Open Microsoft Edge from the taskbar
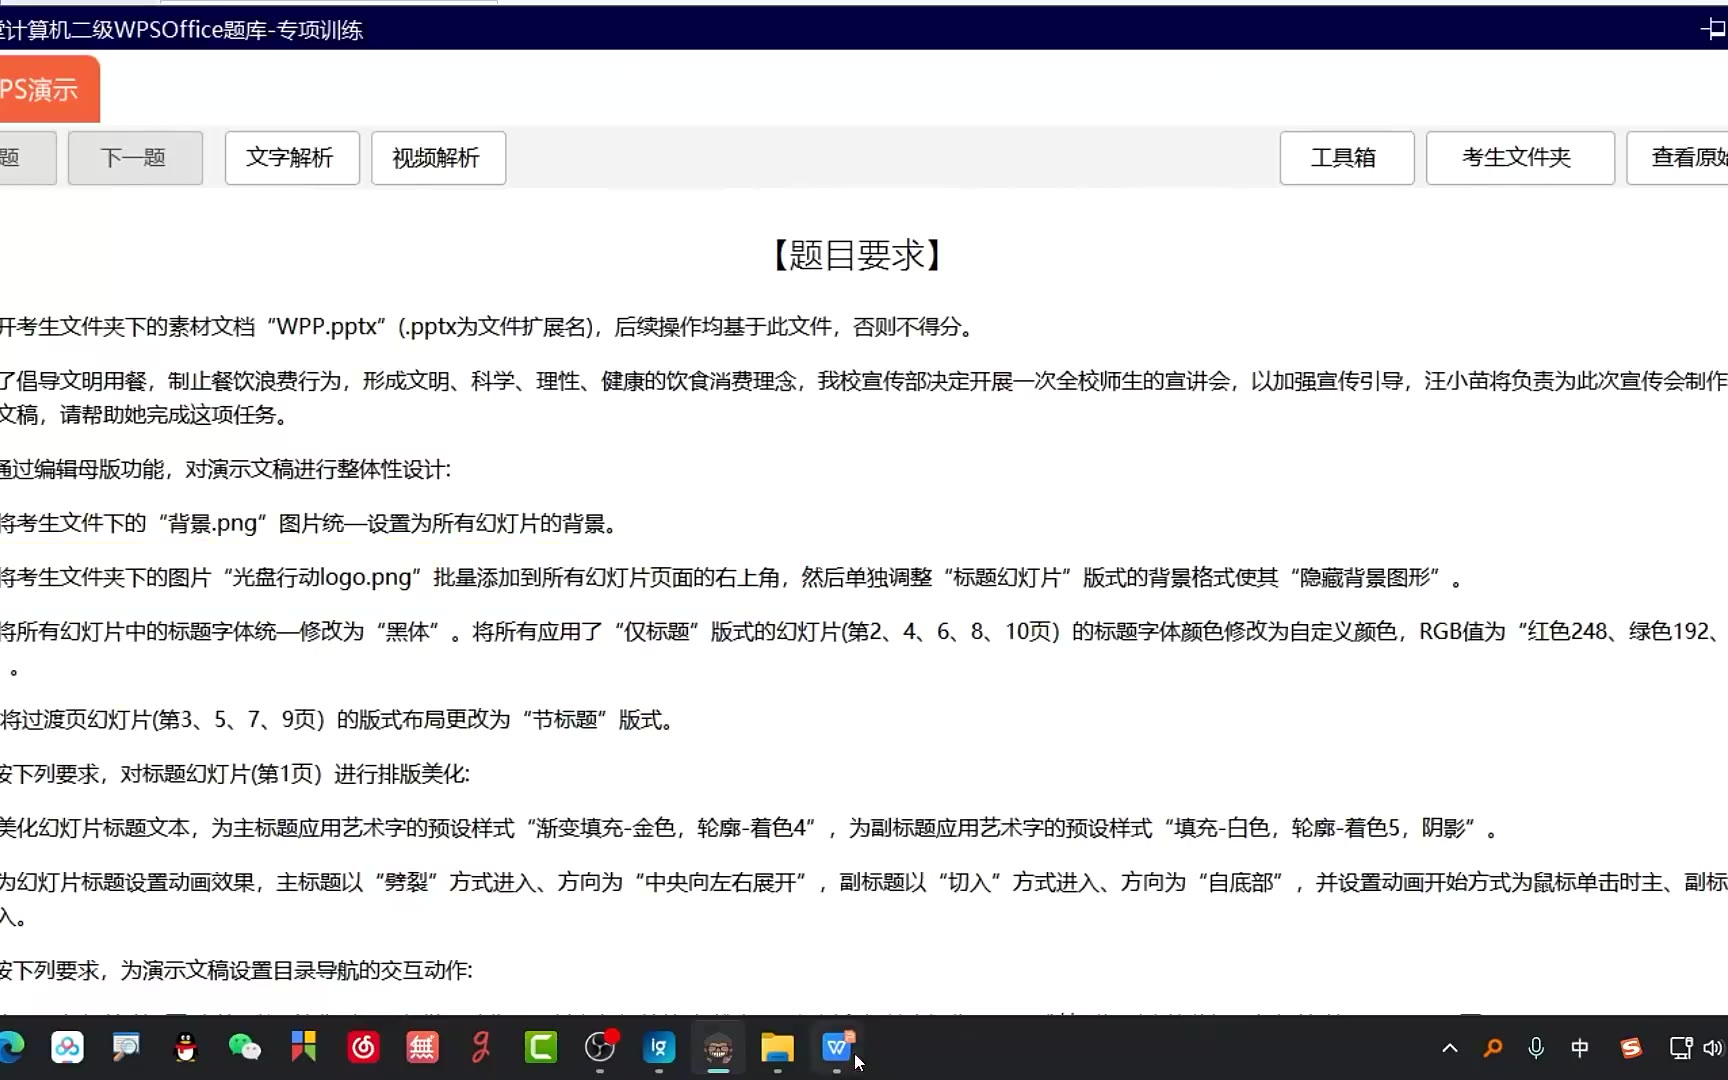Screen dimensions: 1728x1080 [12, 1047]
